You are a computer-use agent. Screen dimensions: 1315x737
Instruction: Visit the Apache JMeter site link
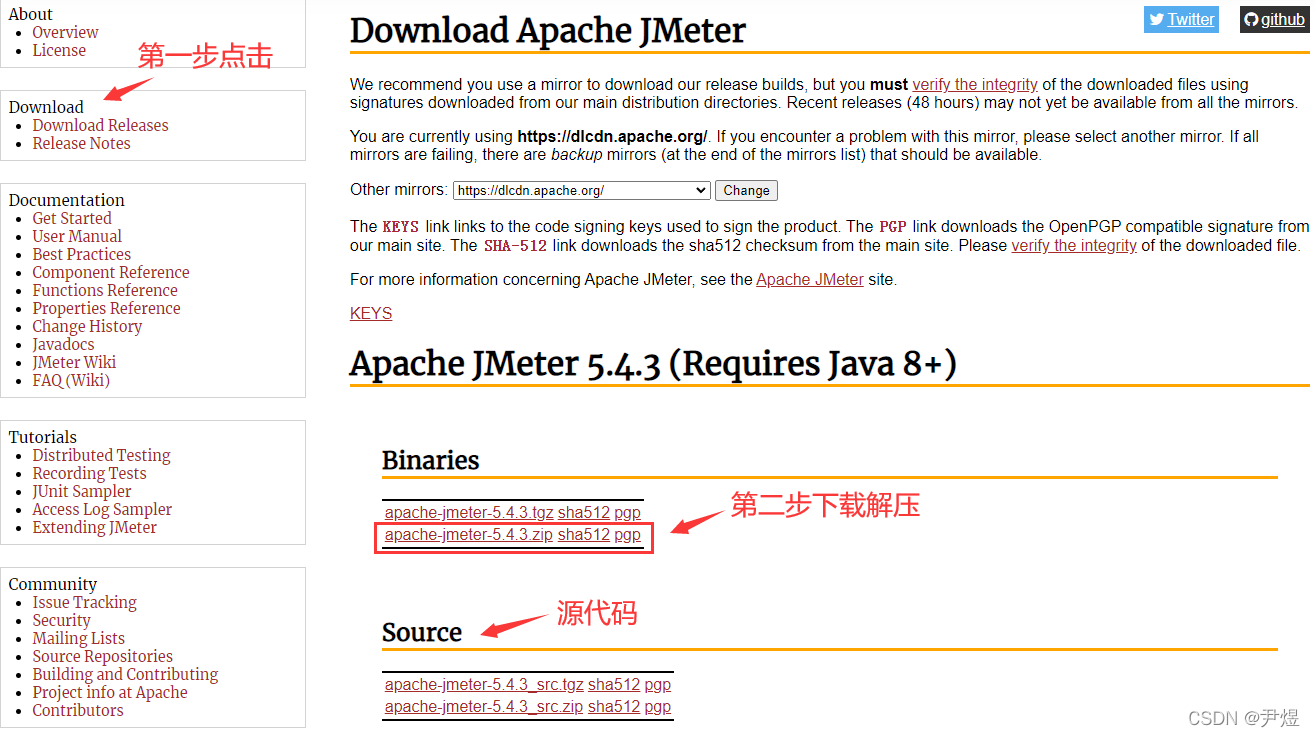pyautogui.click(x=810, y=279)
